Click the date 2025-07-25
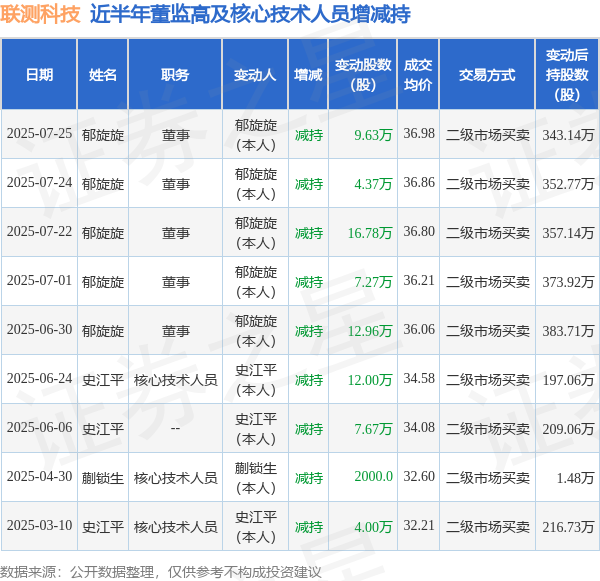This screenshot has width=600, height=581. (39, 134)
